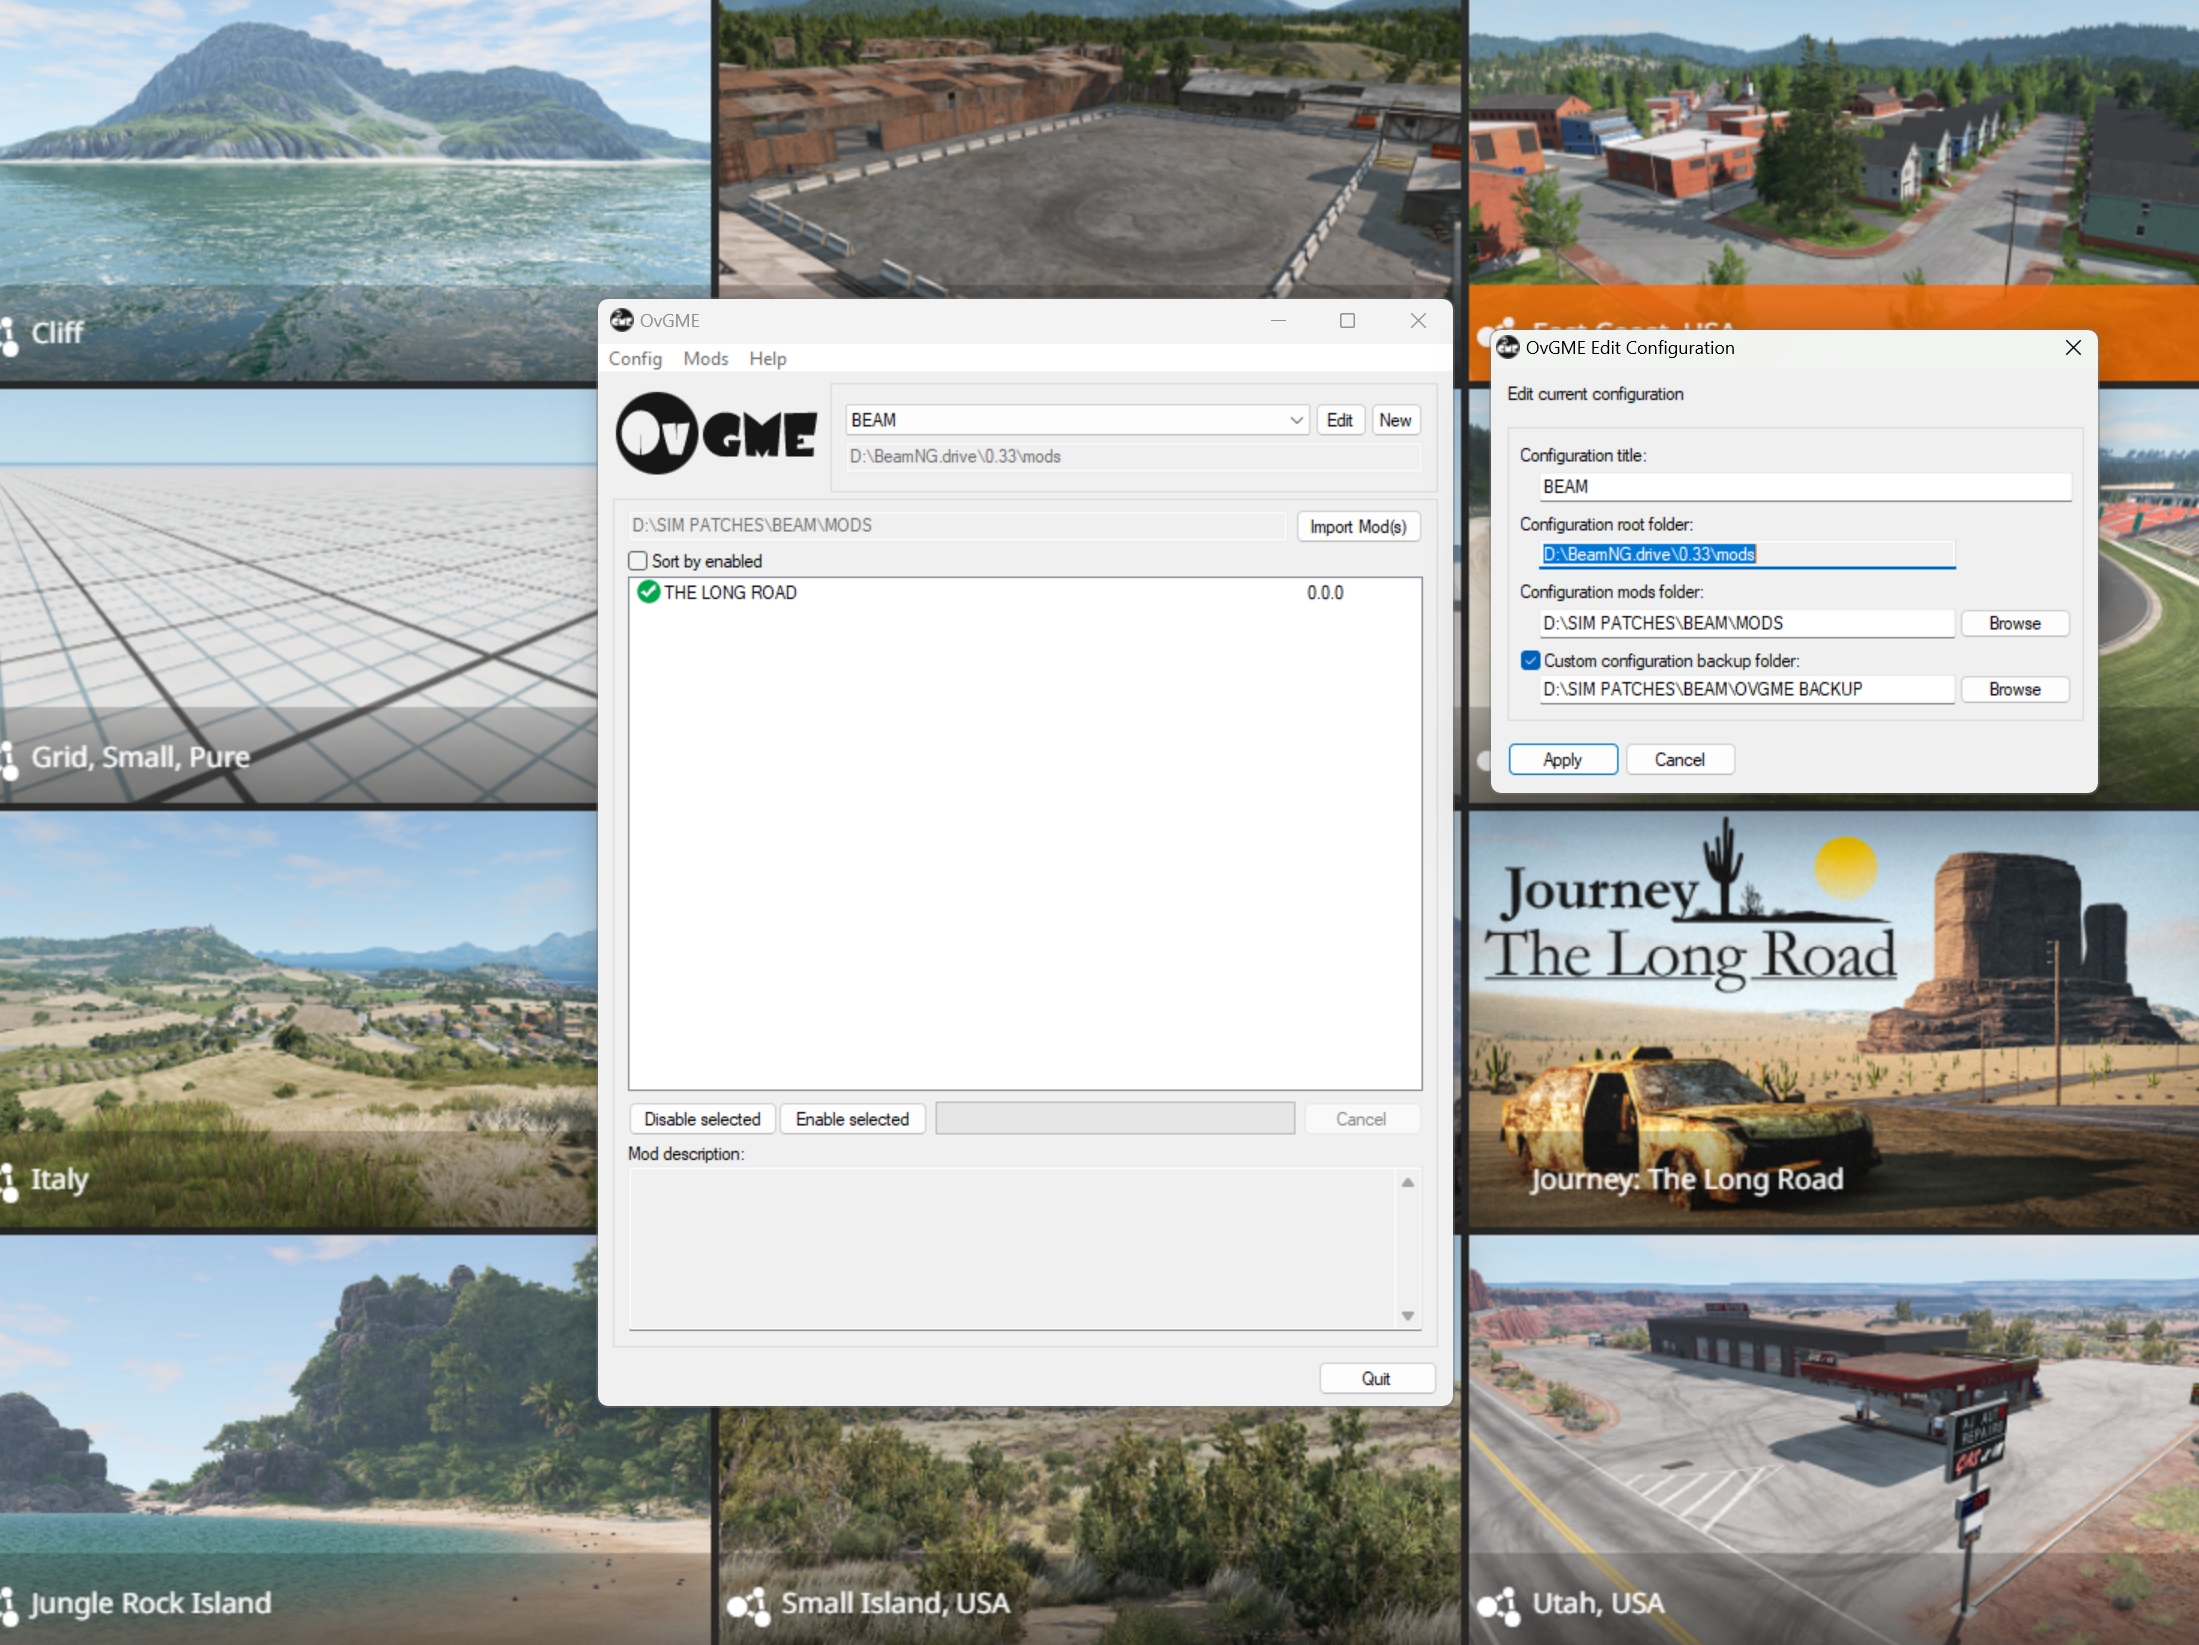Screen dimensions: 2199x1645
Task: Expand the BEAM configuration dropdown
Action: (1296, 420)
